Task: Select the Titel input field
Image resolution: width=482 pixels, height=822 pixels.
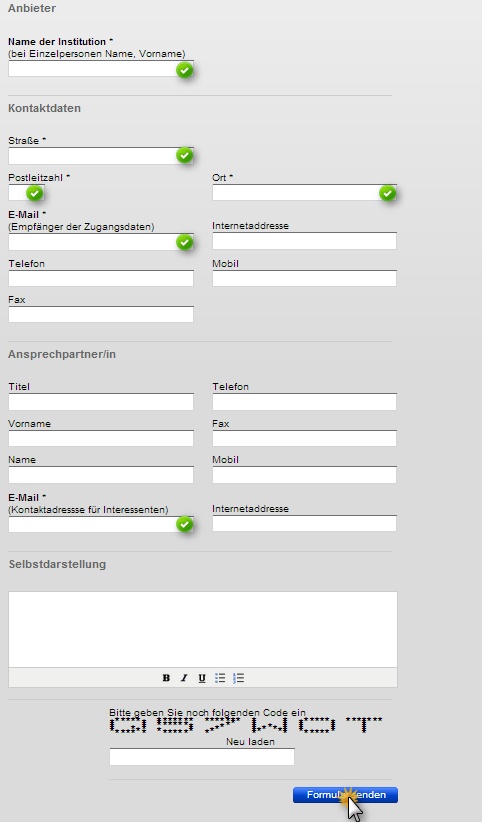Action: pos(101,402)
